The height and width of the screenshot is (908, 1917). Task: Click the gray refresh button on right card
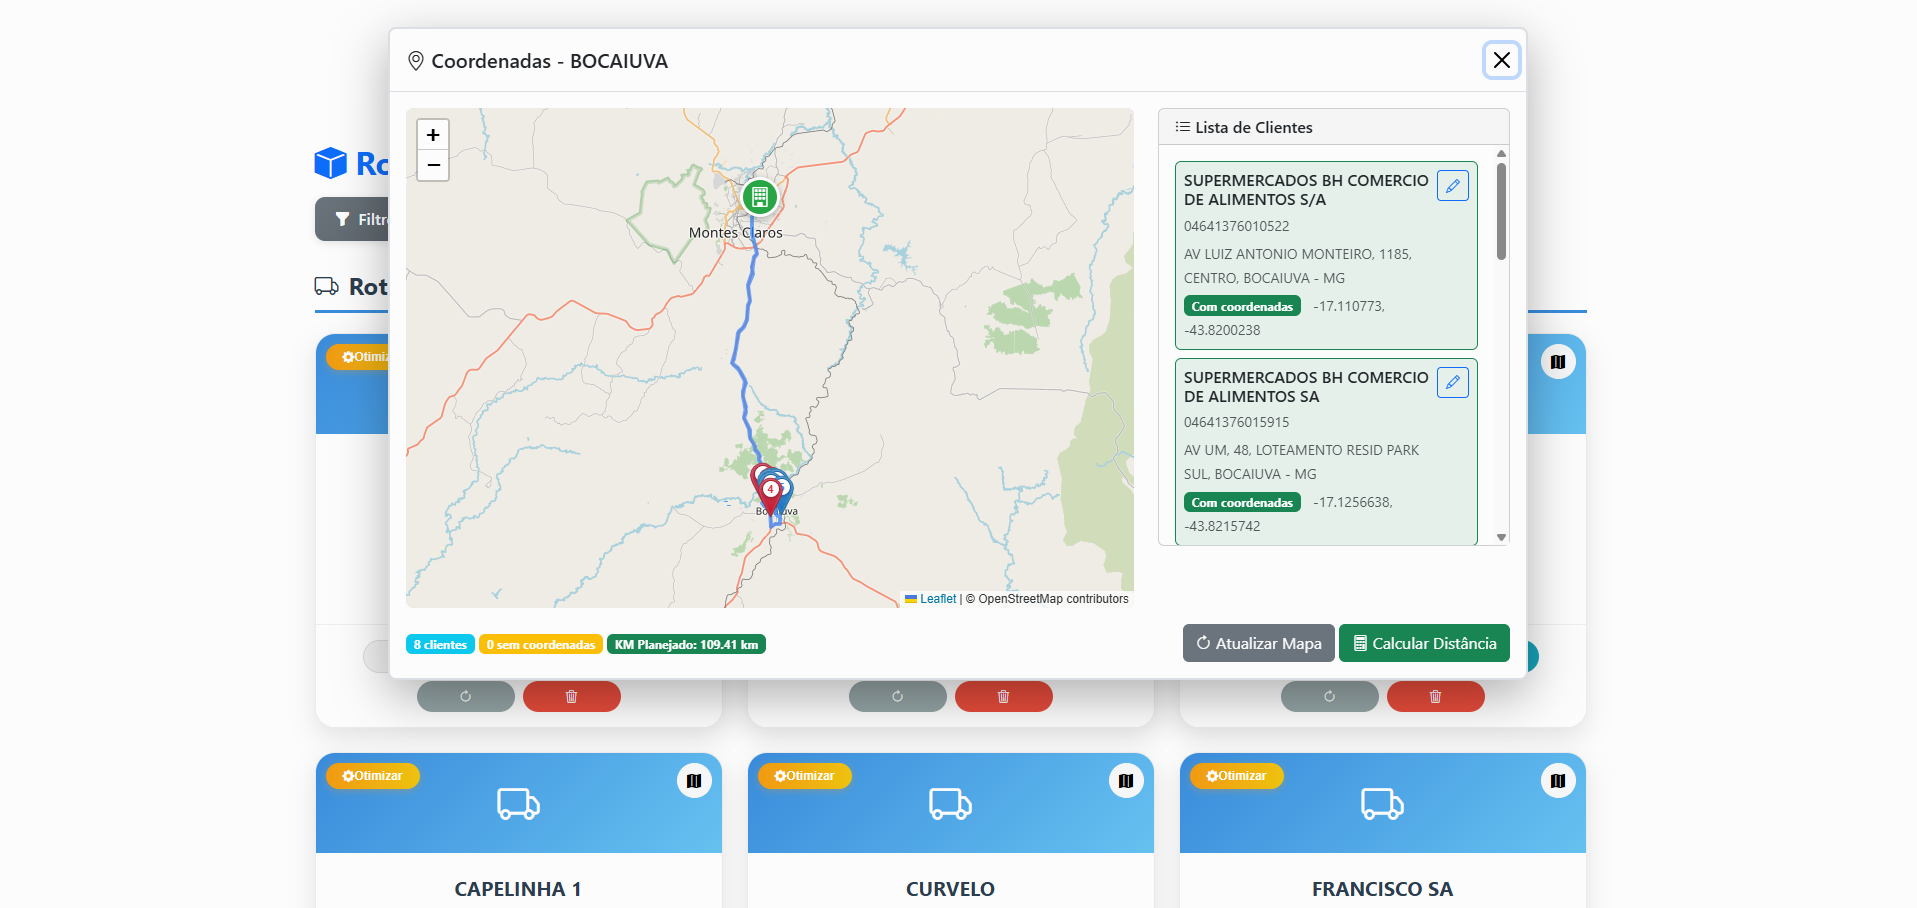(x=1329, y=696)
